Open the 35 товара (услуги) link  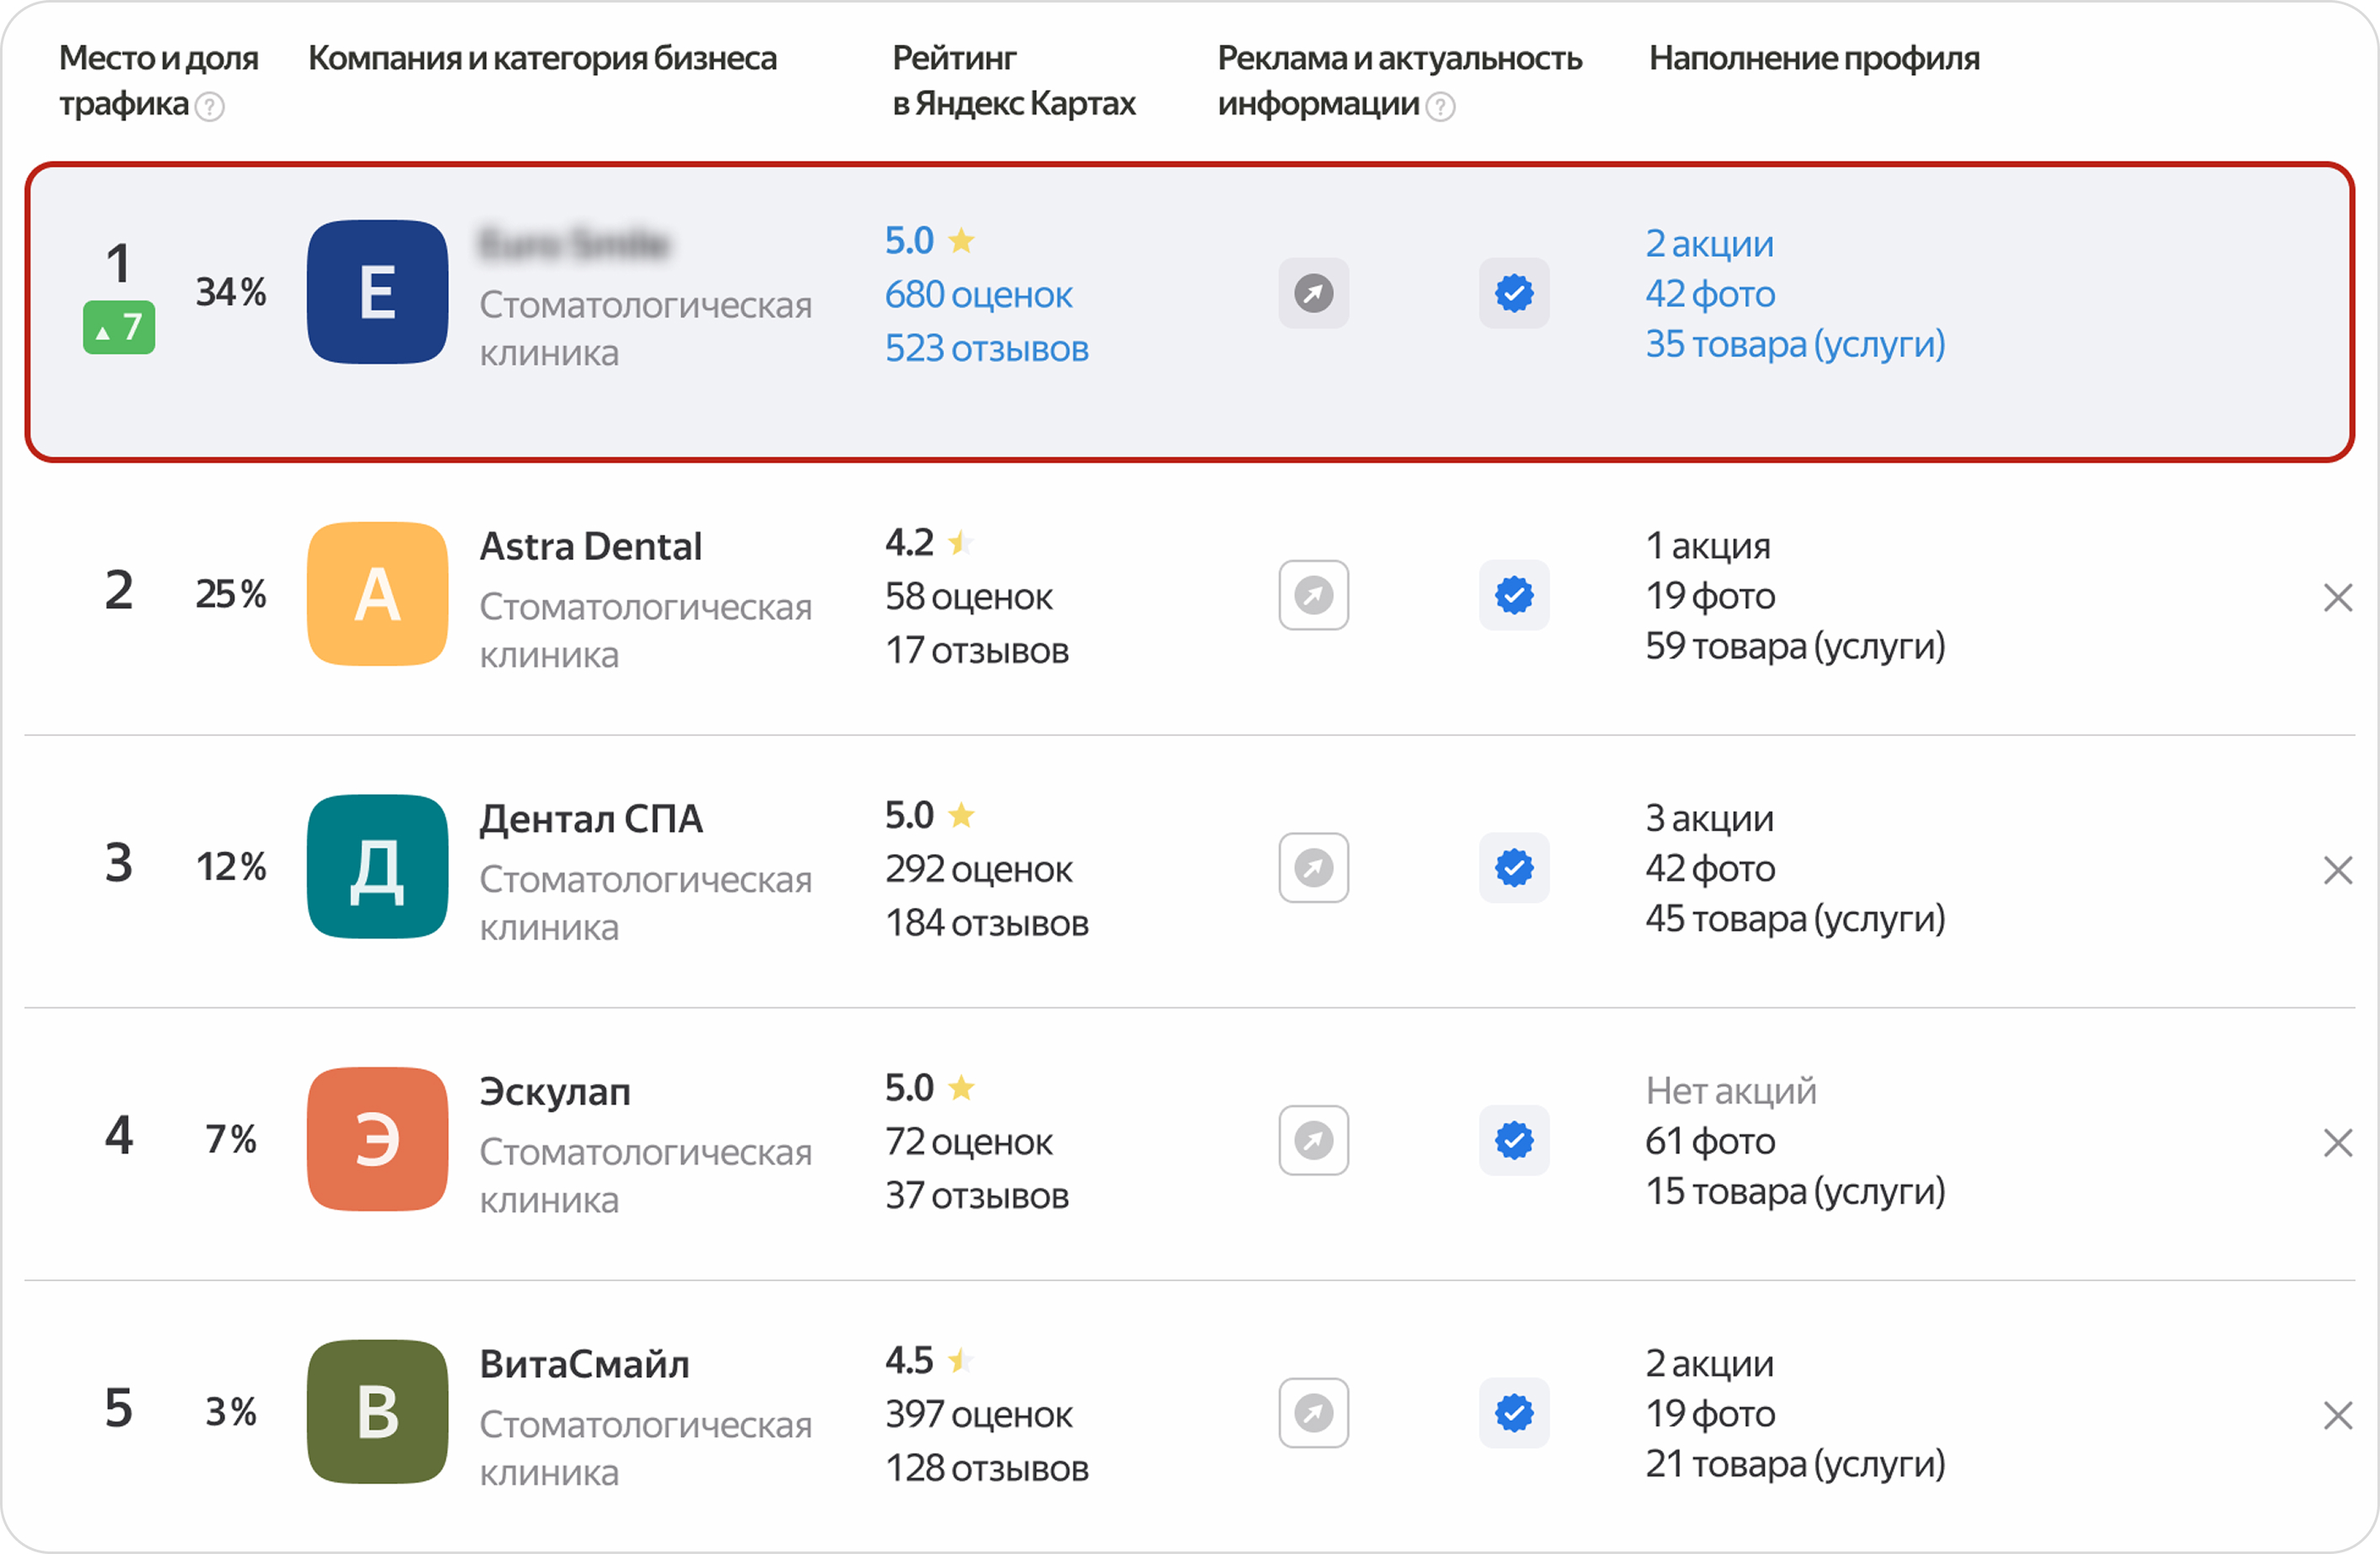1795,344
